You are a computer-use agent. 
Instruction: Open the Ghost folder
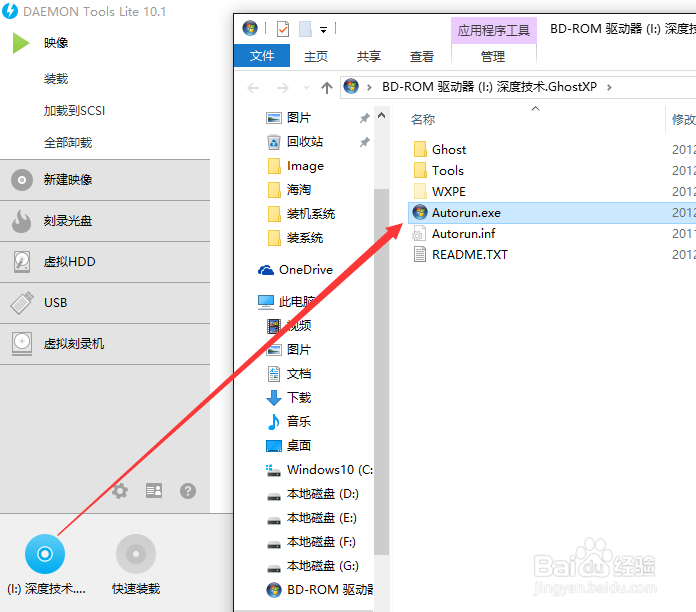pyautogui.click(x=439, y=150)
